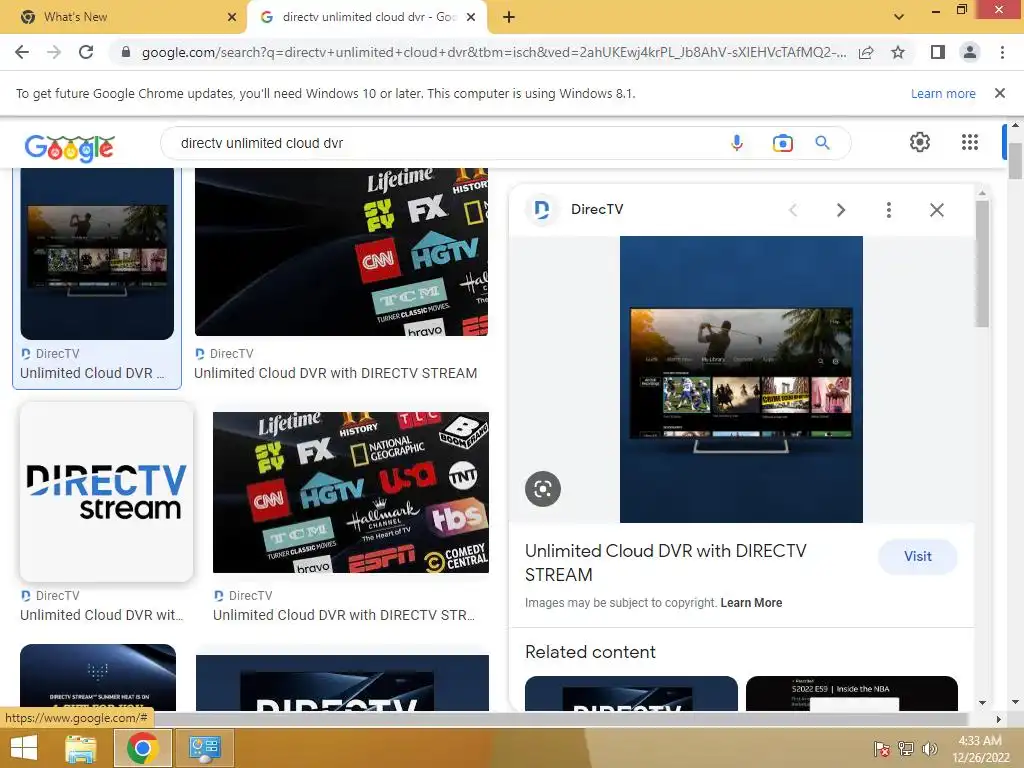Open the Inside the NBA related thumbnail

point(852,694)
